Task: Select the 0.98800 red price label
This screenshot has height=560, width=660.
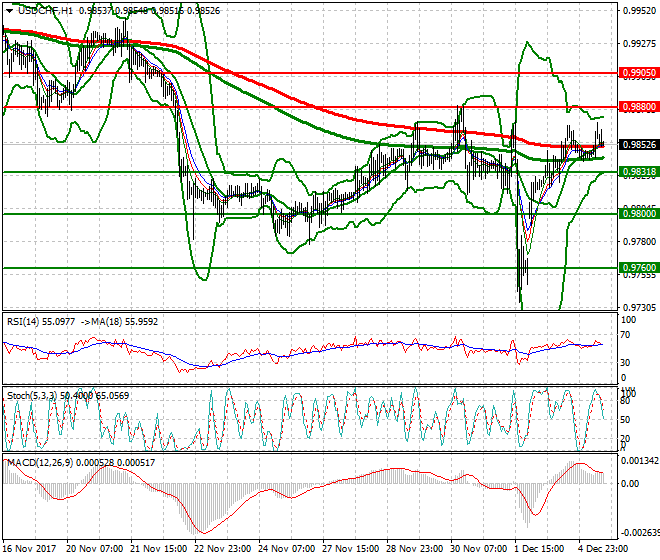Action: coord(637,106)
